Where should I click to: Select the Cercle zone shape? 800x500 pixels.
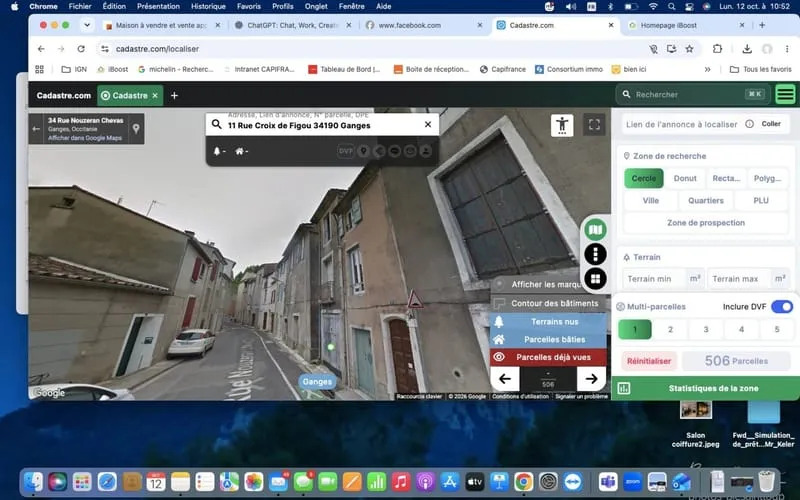pos(644,178)
